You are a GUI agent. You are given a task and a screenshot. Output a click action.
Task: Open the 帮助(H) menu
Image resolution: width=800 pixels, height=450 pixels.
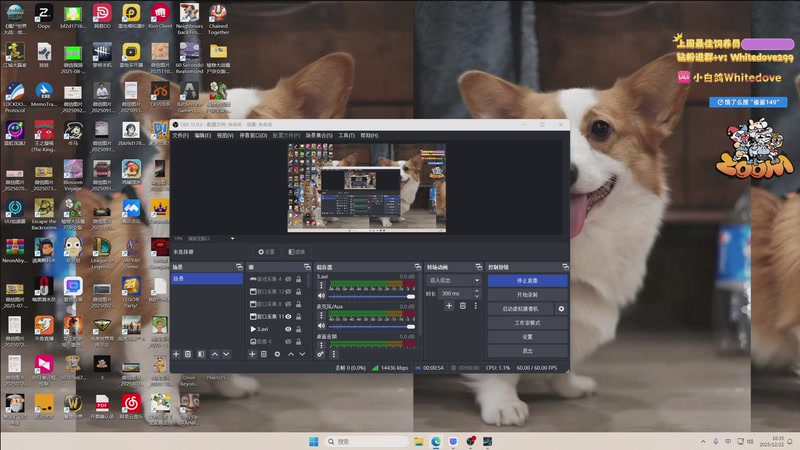click(x=369, y=135)
